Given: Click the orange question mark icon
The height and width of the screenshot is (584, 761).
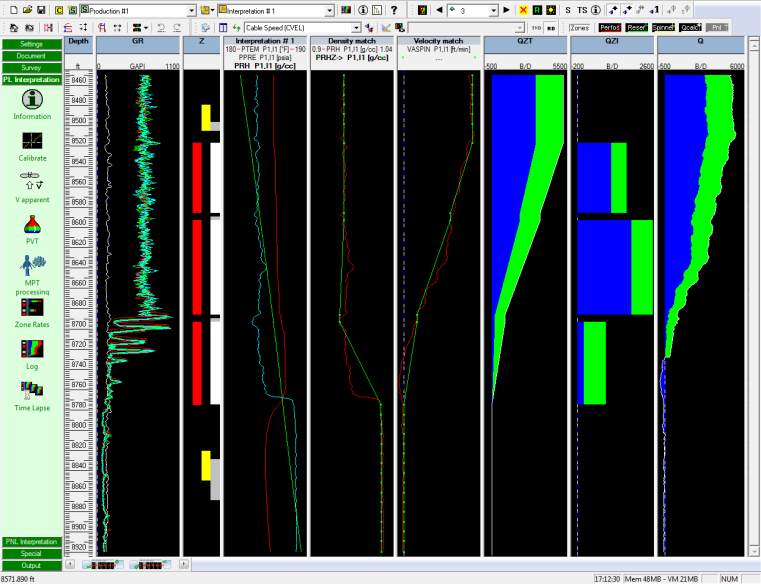Looking at the screenshot, I should pyautogui.click(x=422, y=10).
